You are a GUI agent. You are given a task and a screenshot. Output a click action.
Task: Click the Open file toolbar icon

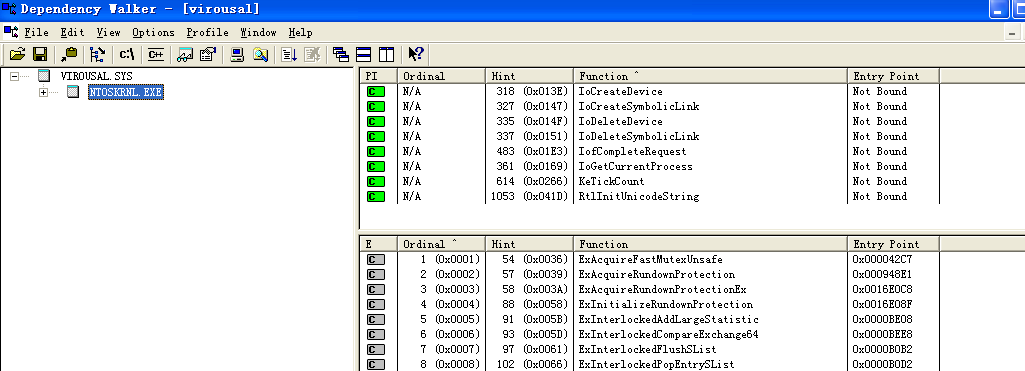pyautogui.click(x=18, y=54)
